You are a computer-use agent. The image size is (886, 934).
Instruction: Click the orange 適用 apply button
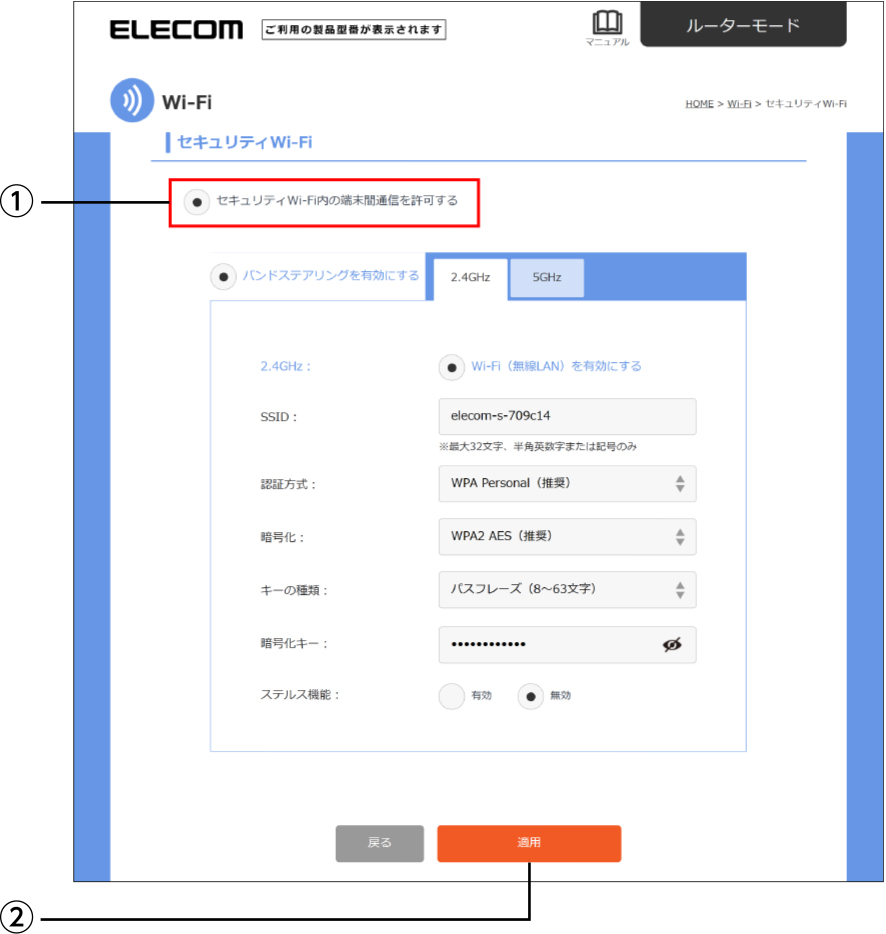pyautogui.click(x=529, y=843)
